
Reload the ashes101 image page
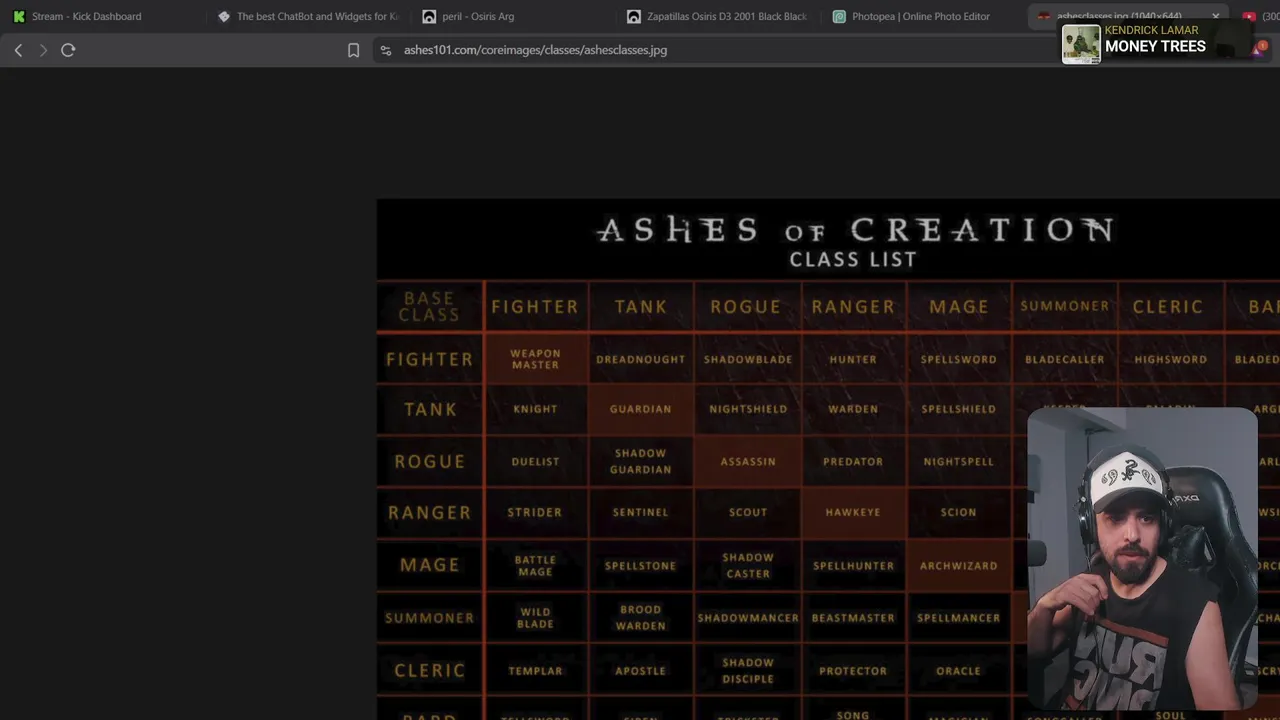(68, 50)
